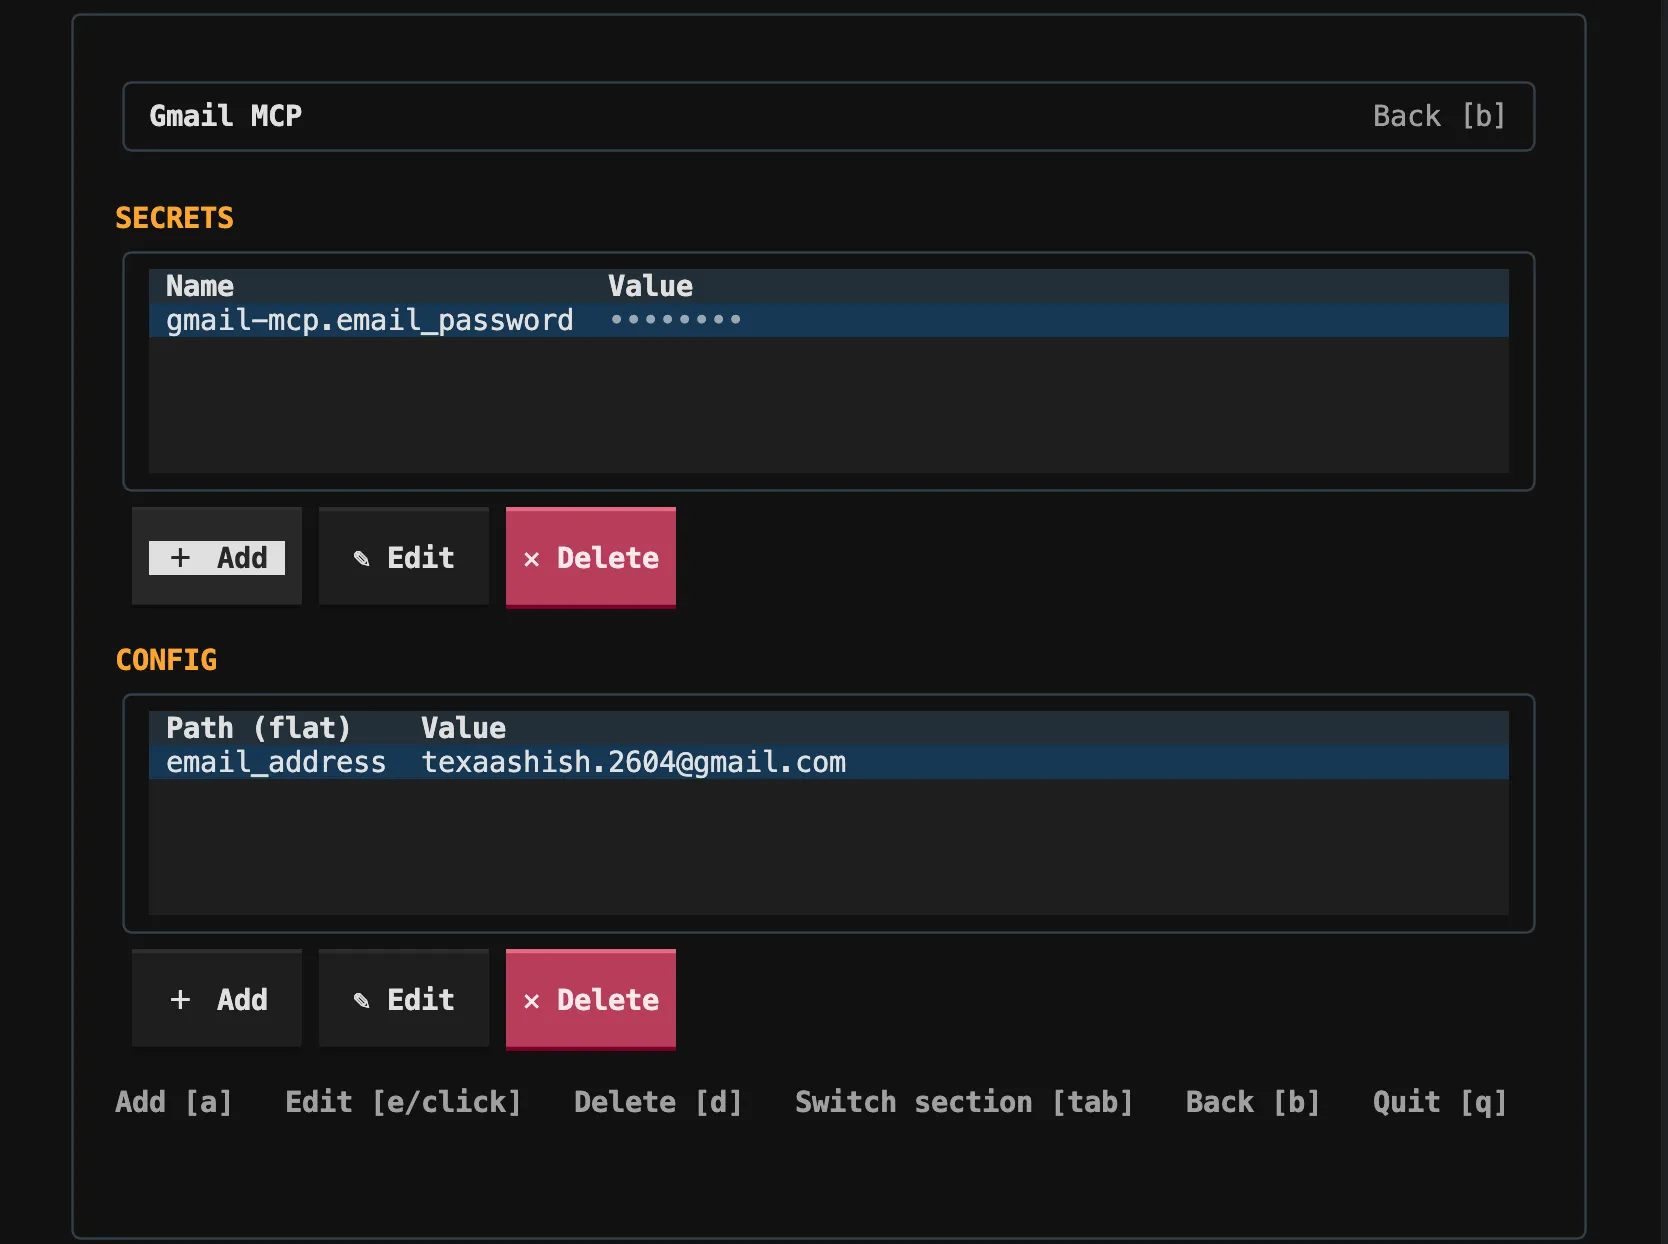Click the texaashish.2604@gmail.com value
This screenshot has height=1244, width=1668.
[634, 762]
